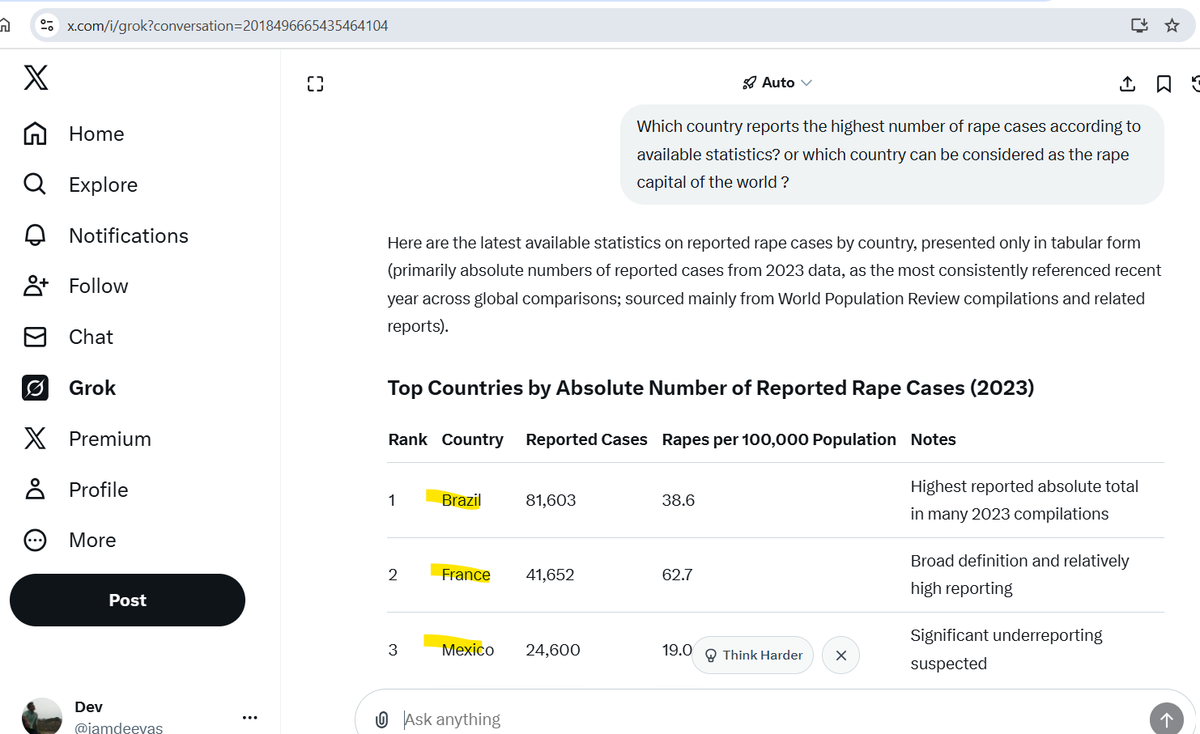
Task: Dismiss the Think Harder suggestion with X
Action: (x=841, y=655)
